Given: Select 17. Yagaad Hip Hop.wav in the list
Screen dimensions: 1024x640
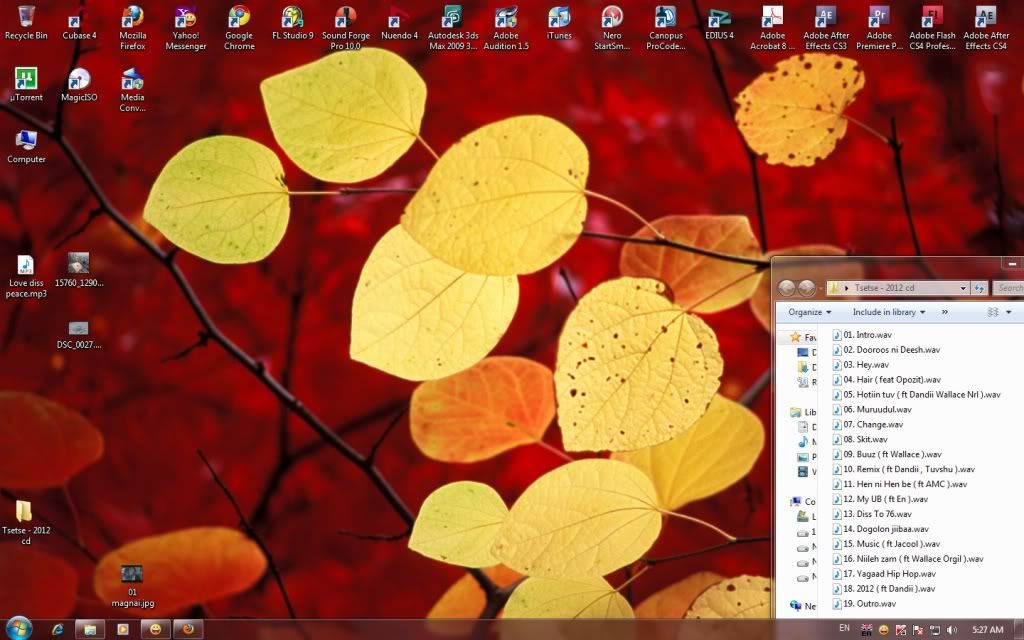Looking at the screenshot, I should pyautogui.click(x=888, y=574).
